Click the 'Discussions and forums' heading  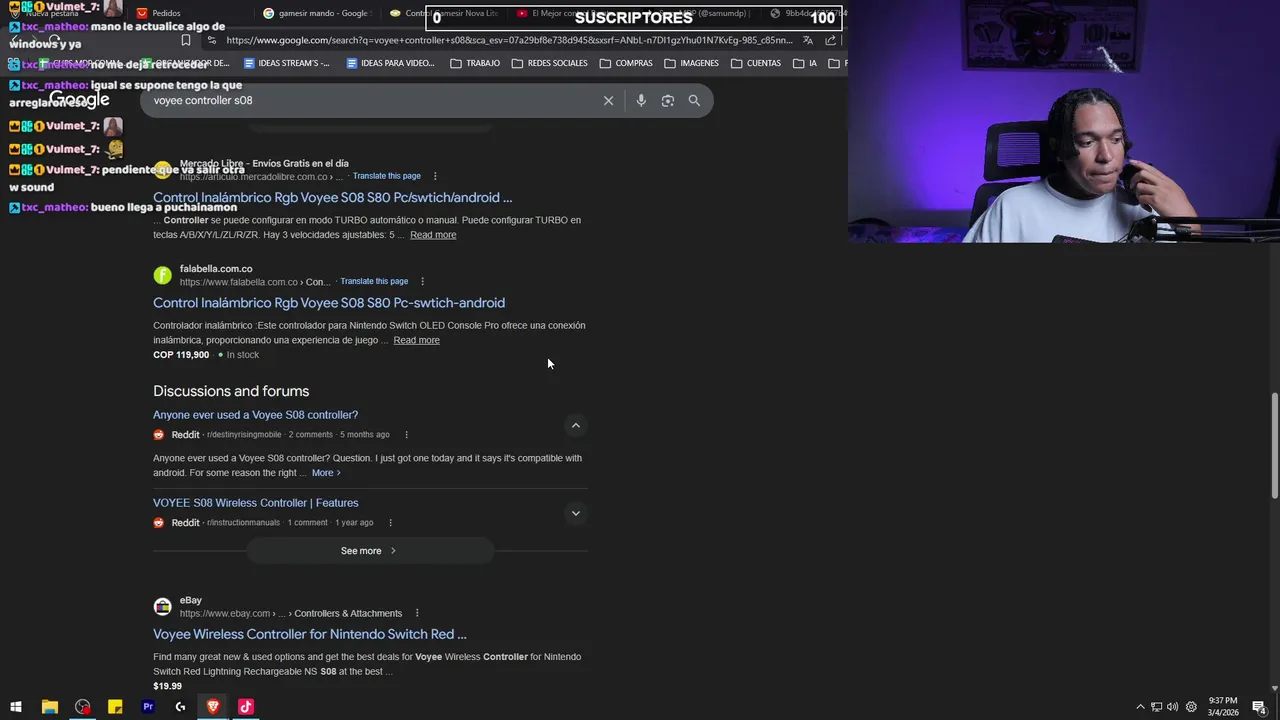231,391
